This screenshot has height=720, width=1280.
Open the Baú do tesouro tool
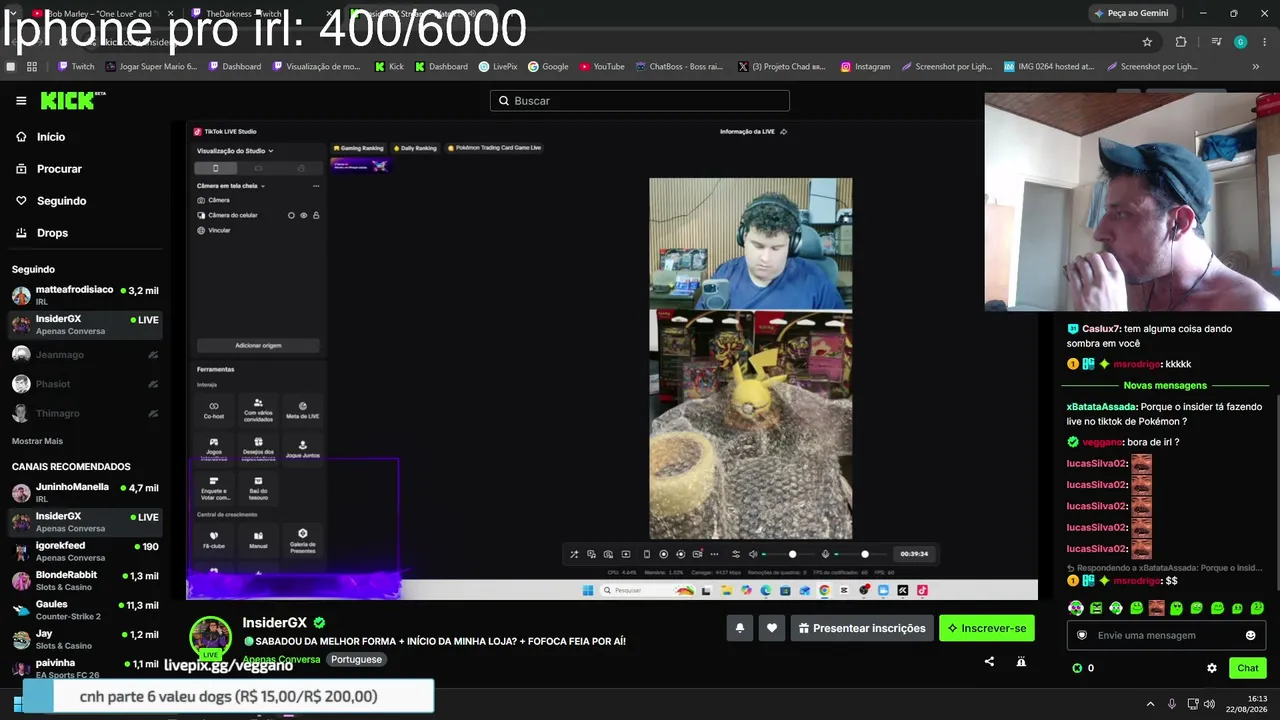pyautogui.click(x=258, y=487)
